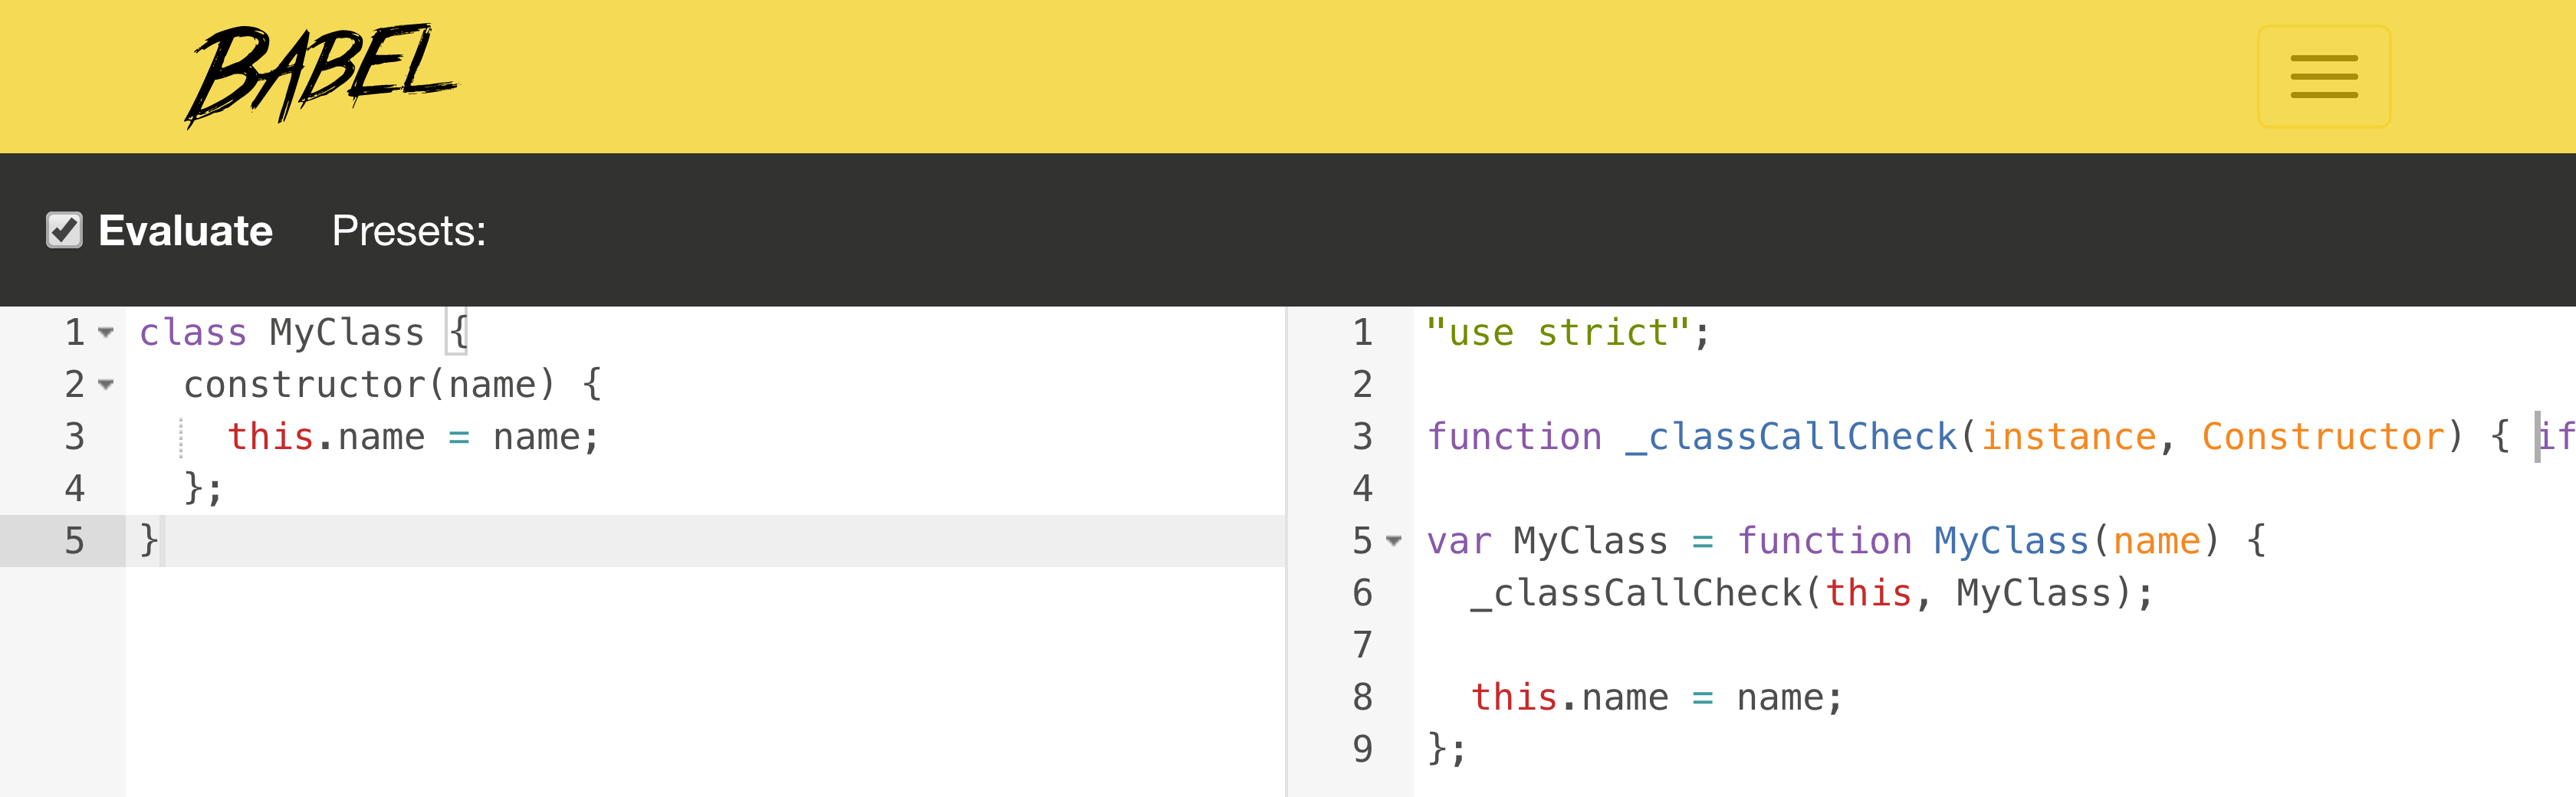The image size is (2576, 797).
Task: Place cursor on 'this.name = name;' input line
Action: tap(412, 437)
